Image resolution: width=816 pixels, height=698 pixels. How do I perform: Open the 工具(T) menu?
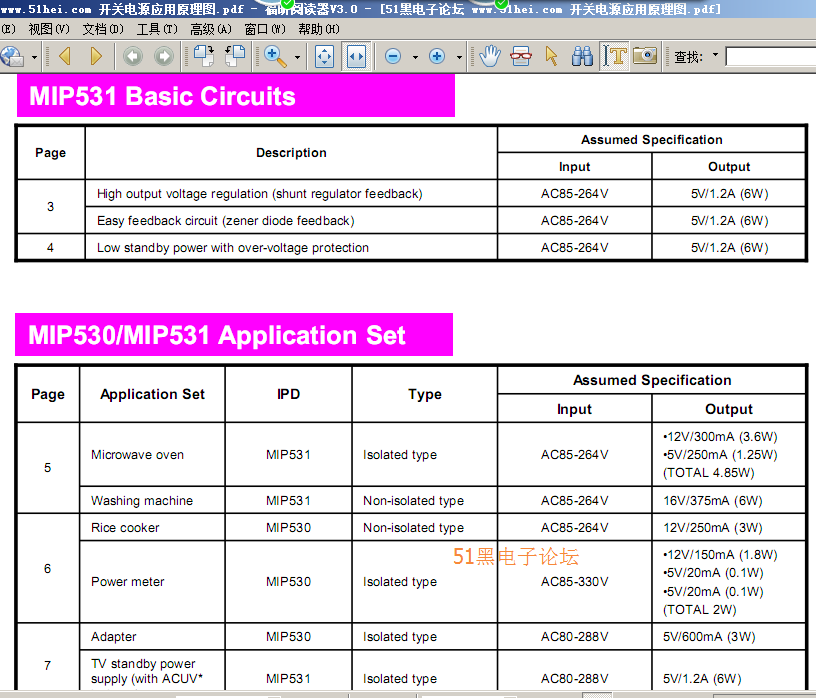(157, 29)
